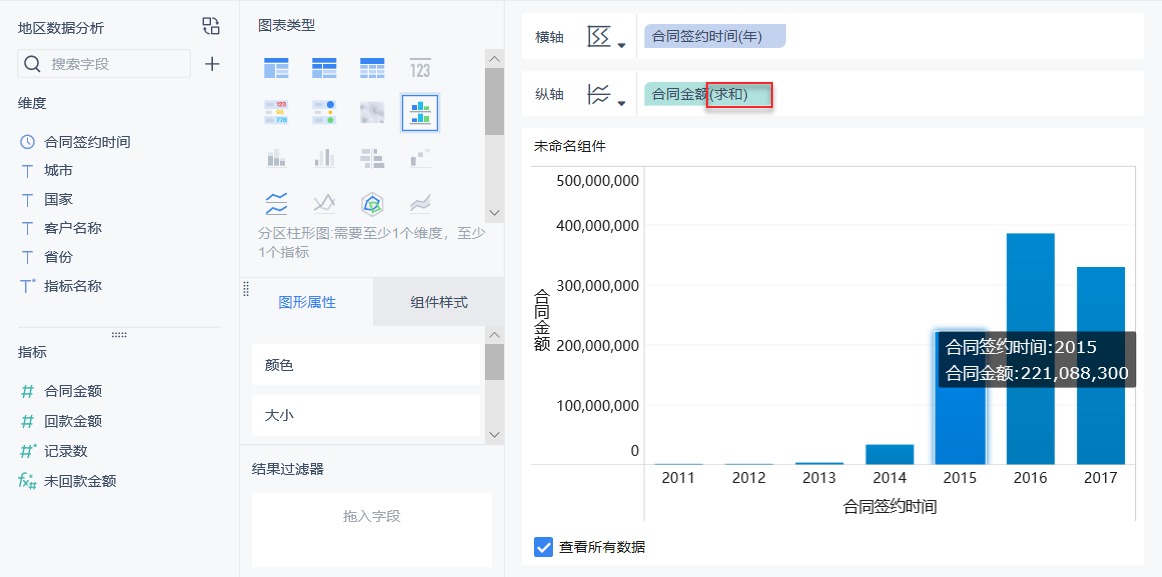This screenshot has width=1162, height=577.
Task: Click the 2014 bar in chart
Action: point(889,455)
